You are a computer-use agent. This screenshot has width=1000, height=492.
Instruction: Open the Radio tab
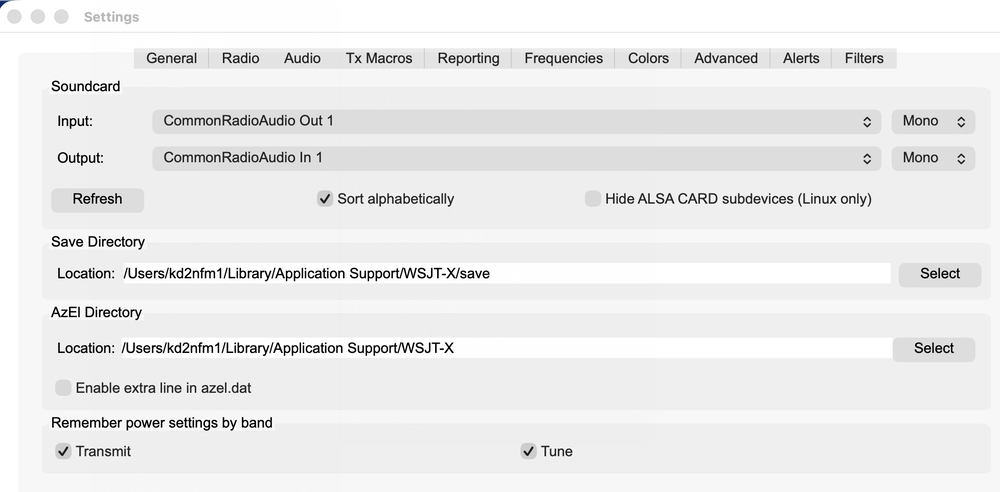[240, 58]
